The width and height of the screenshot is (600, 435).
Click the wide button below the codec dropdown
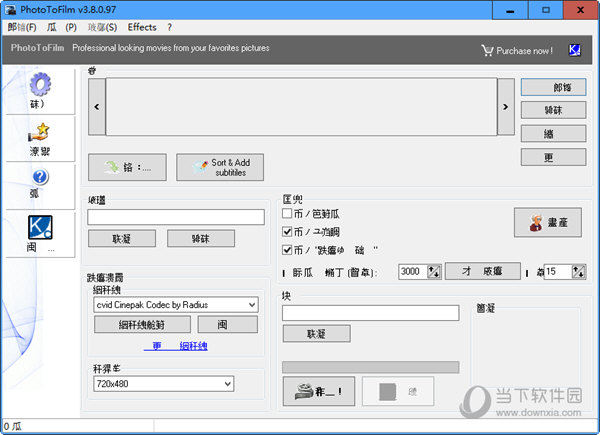point(142,325)
